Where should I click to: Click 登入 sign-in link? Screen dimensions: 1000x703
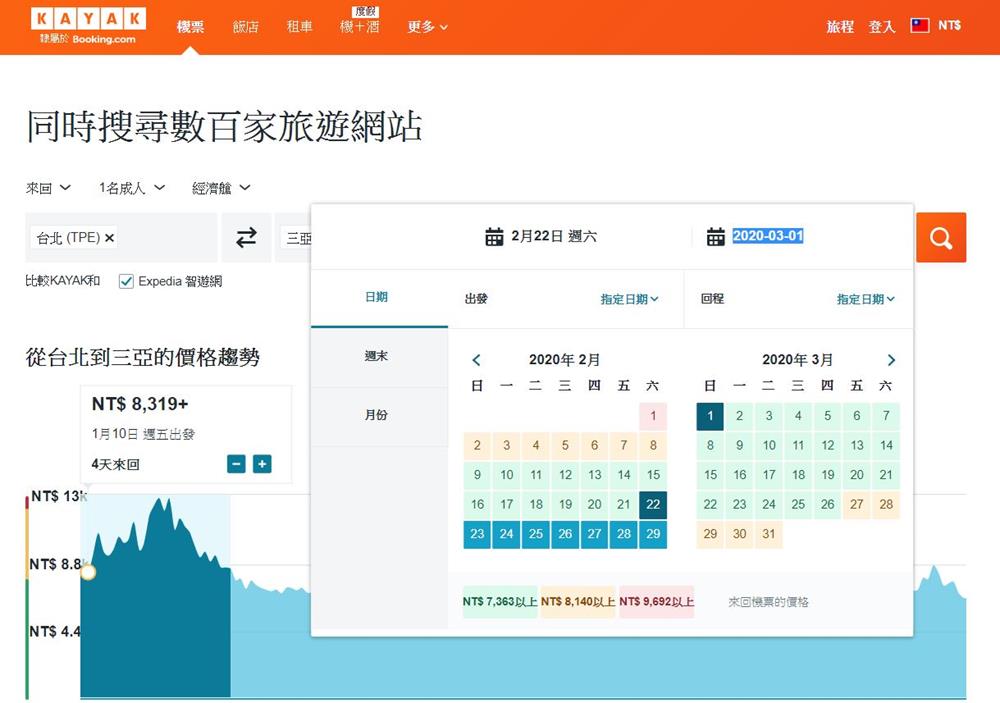pyautogui.click(x=881, y=27)
